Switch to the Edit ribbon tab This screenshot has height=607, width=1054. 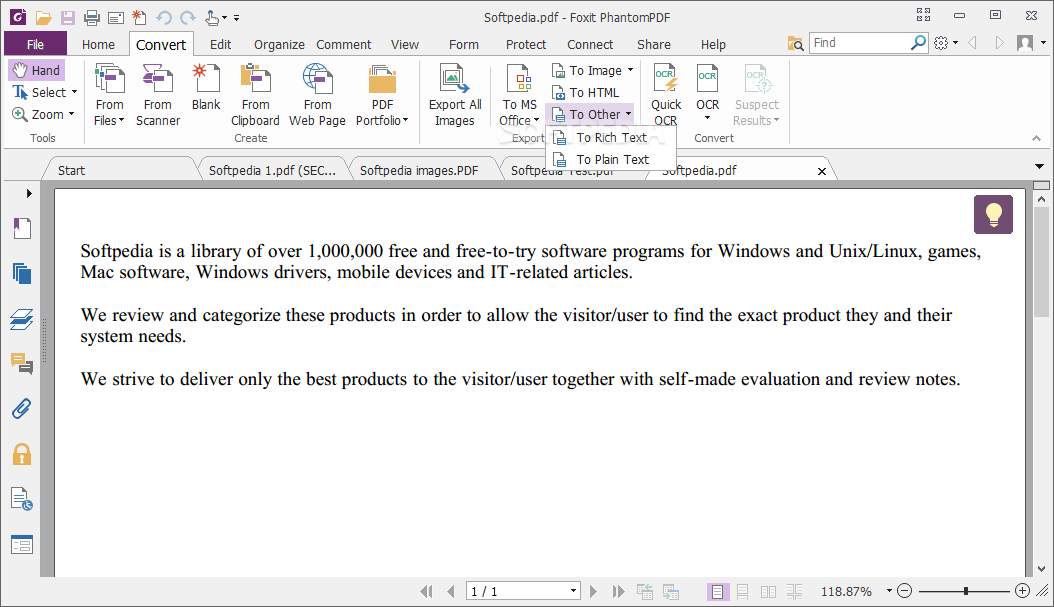tap(220, 44)
